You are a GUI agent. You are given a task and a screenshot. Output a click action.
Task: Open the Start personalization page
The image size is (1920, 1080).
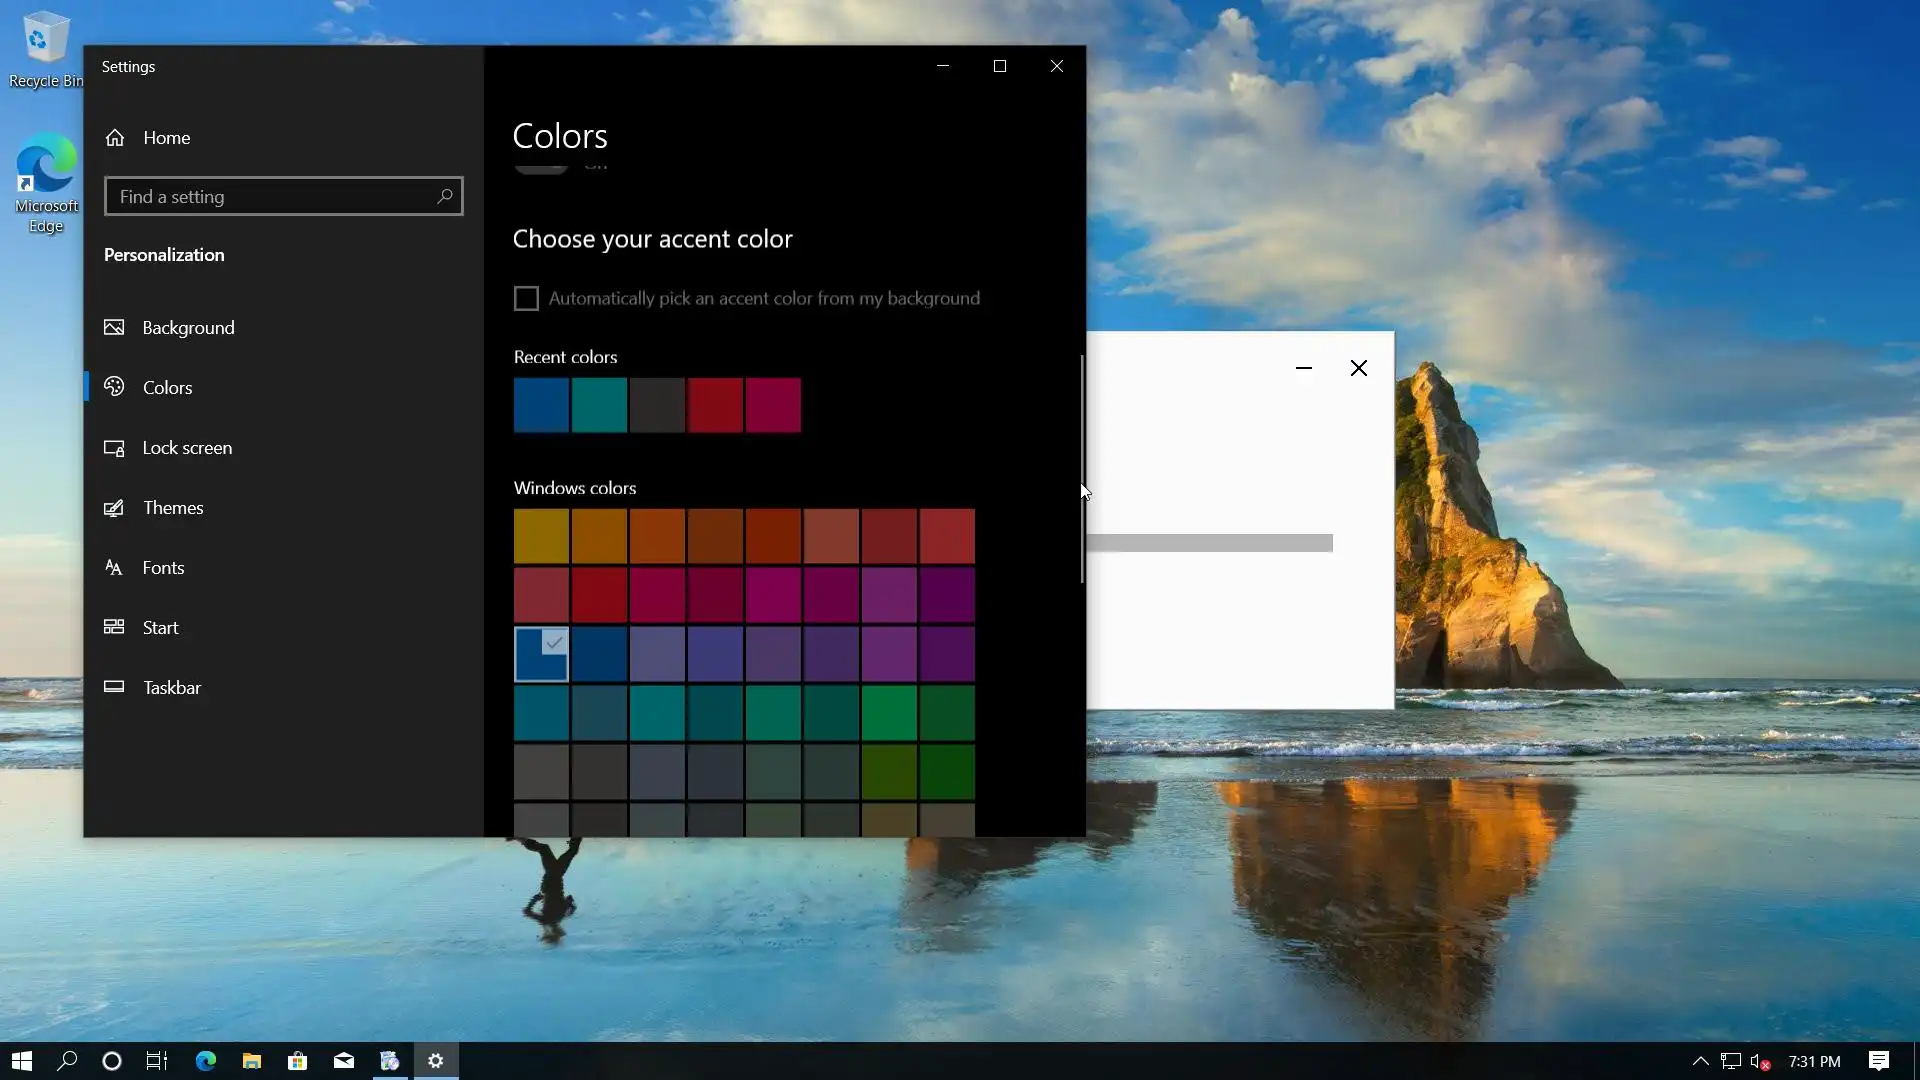pyautogui.click(x=160, y=628)
